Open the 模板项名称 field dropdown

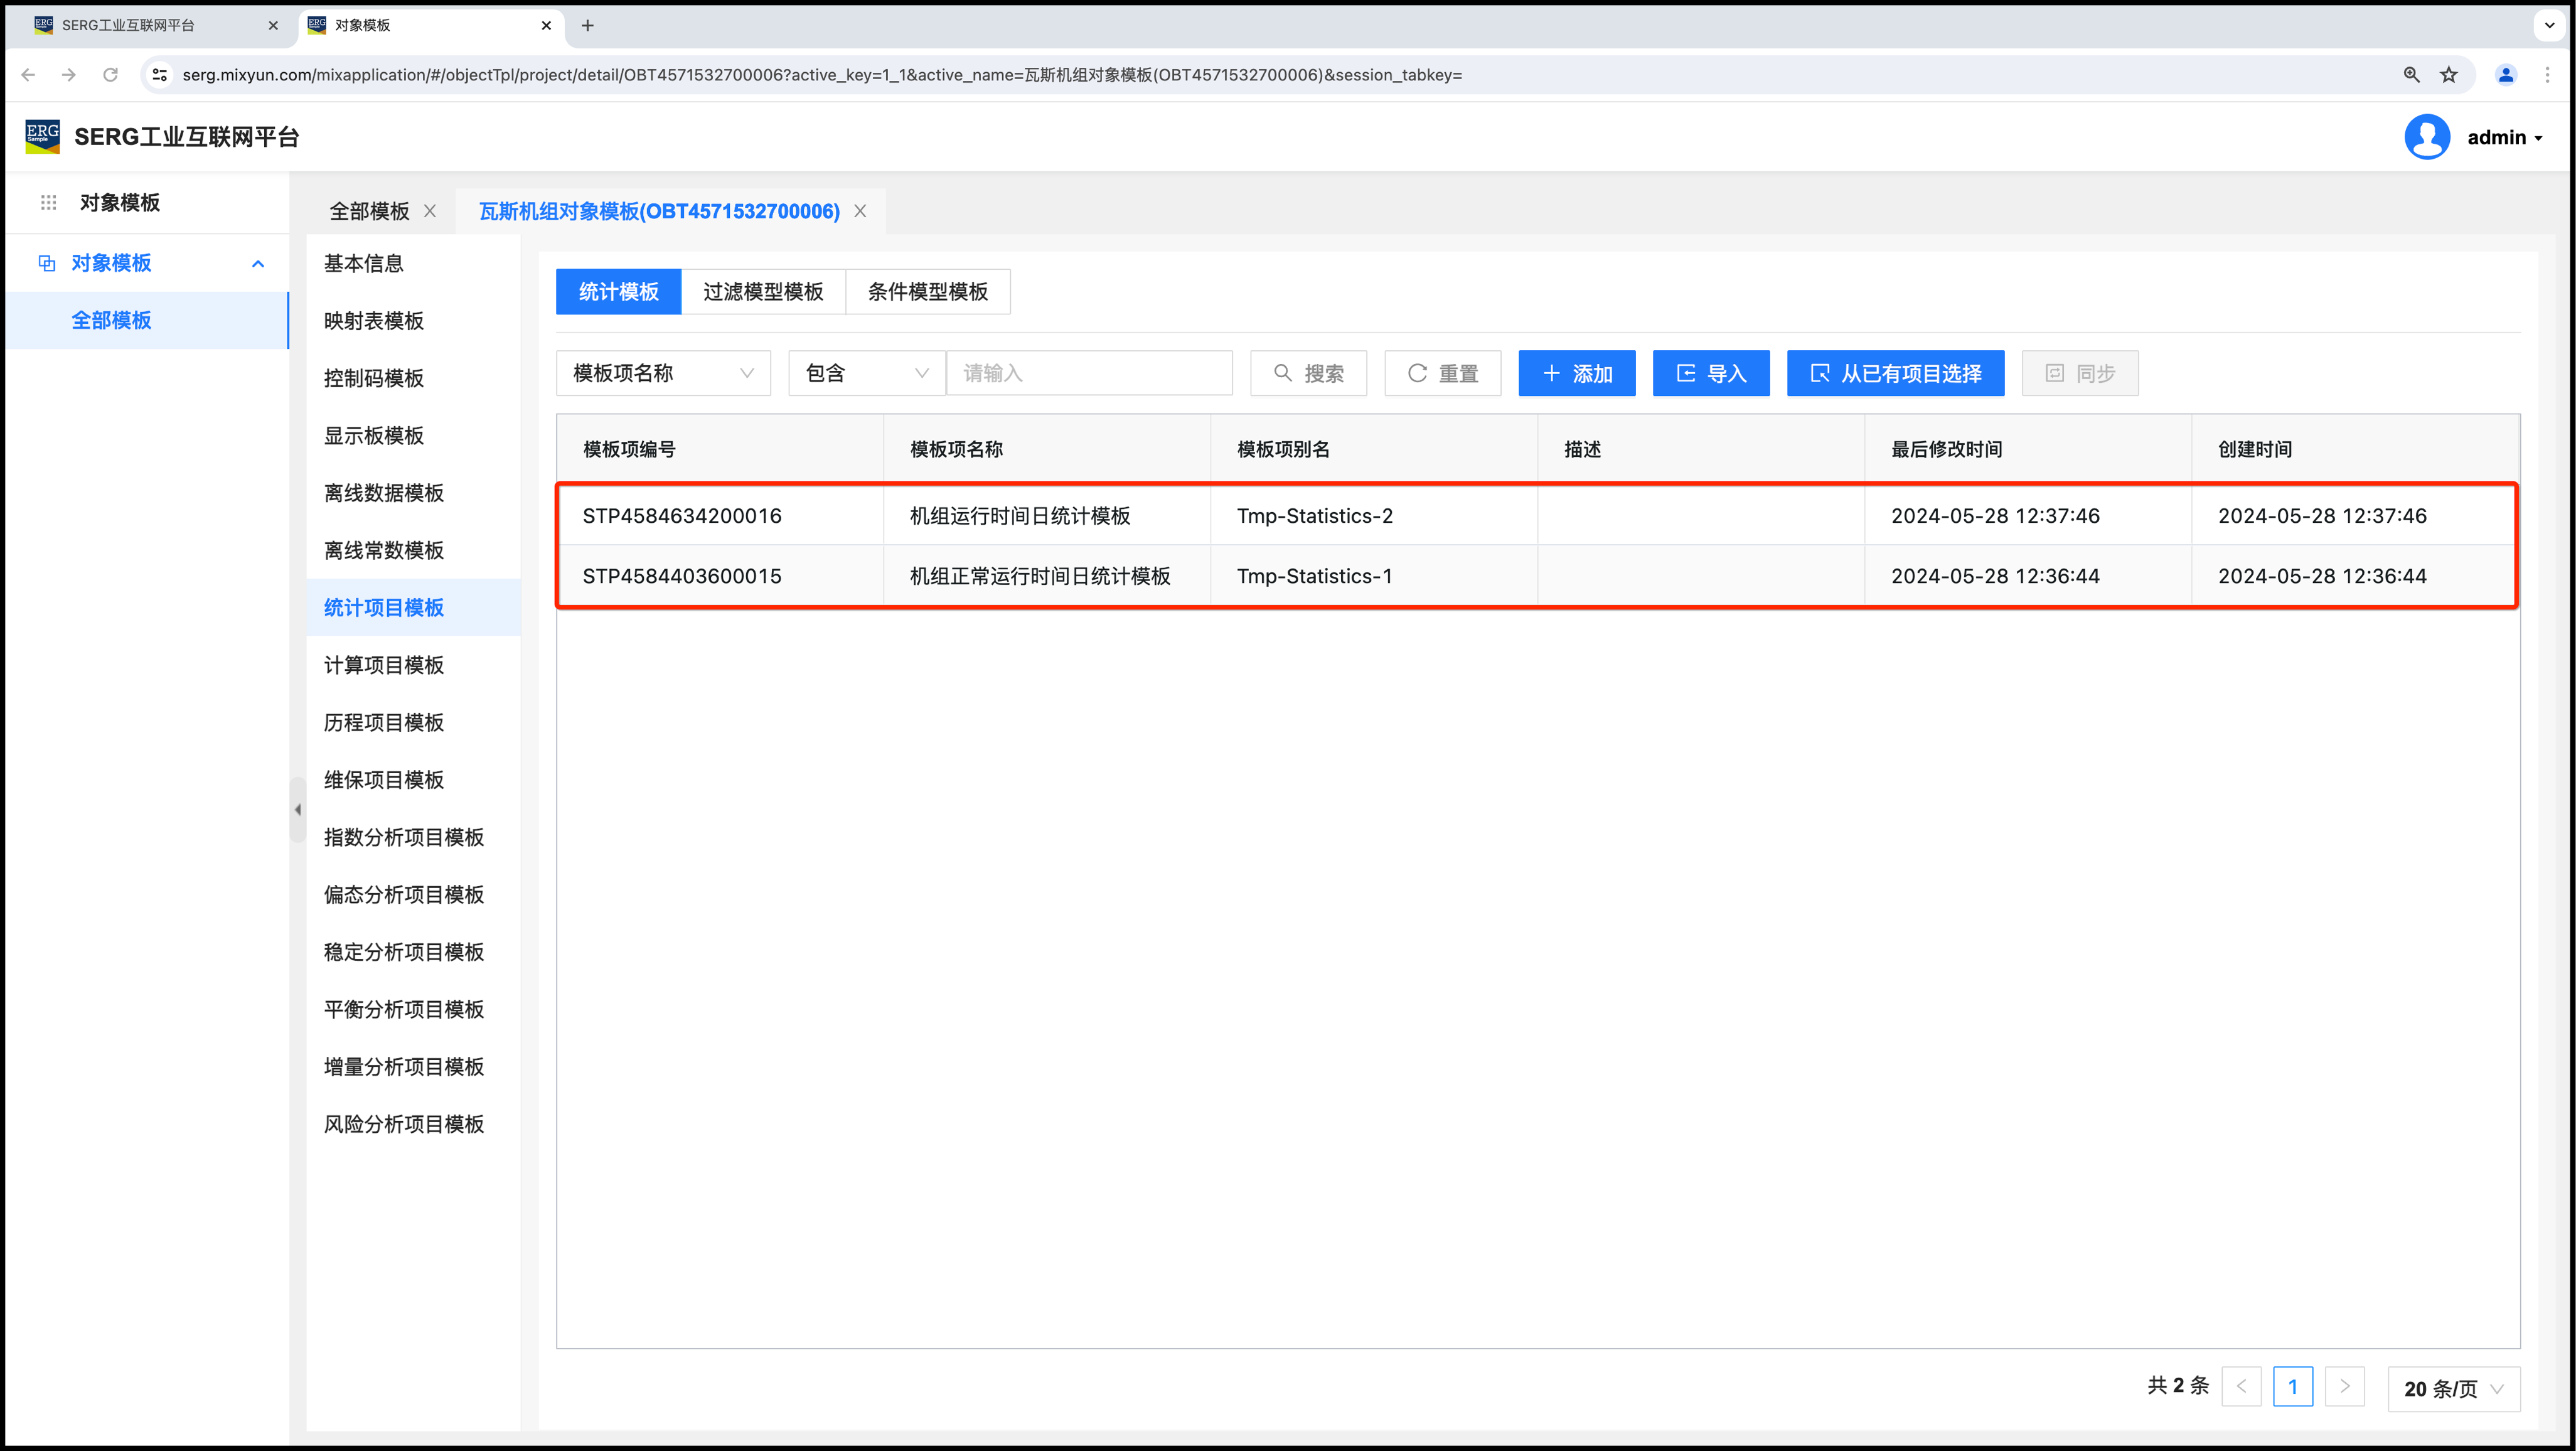point(663,373)
